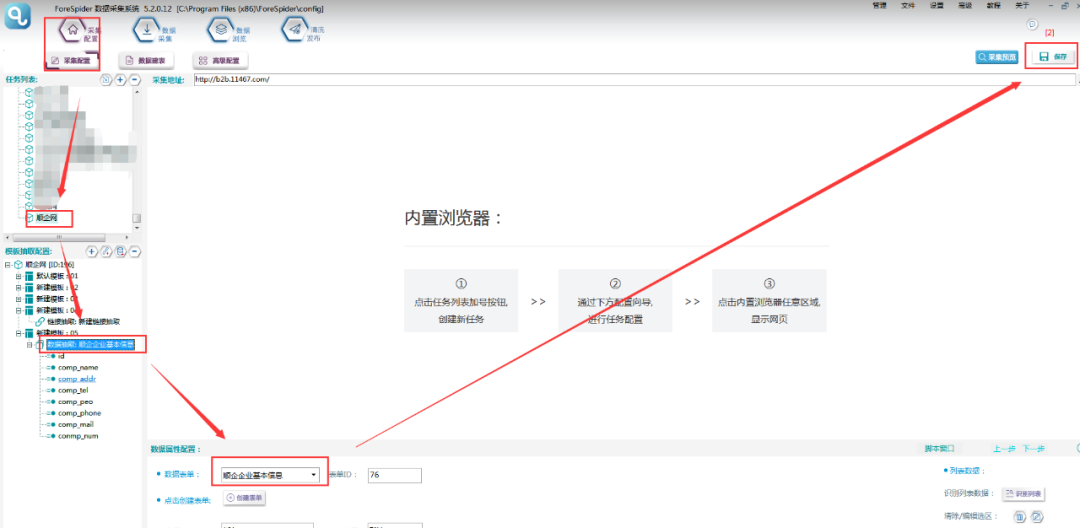
Task: Click the 采集配置 sub-tab button
Action: [x=72, y=61]
